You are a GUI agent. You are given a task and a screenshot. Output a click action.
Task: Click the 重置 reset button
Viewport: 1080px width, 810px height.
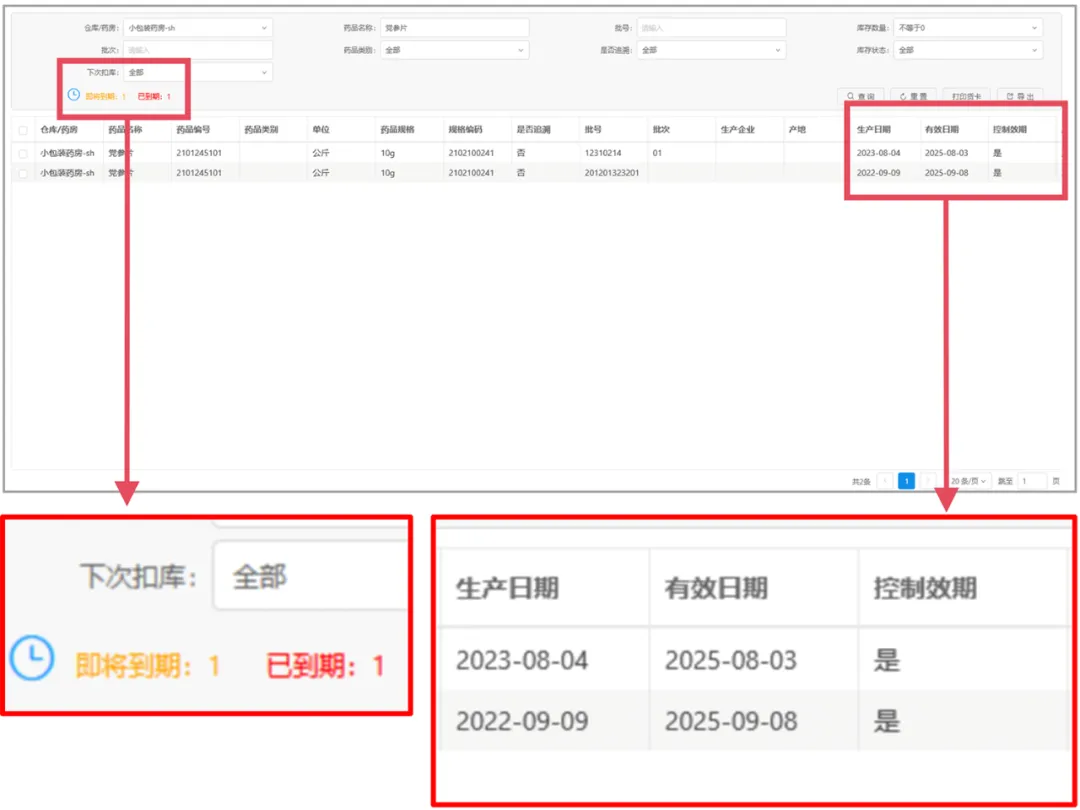tap(913, 96)
